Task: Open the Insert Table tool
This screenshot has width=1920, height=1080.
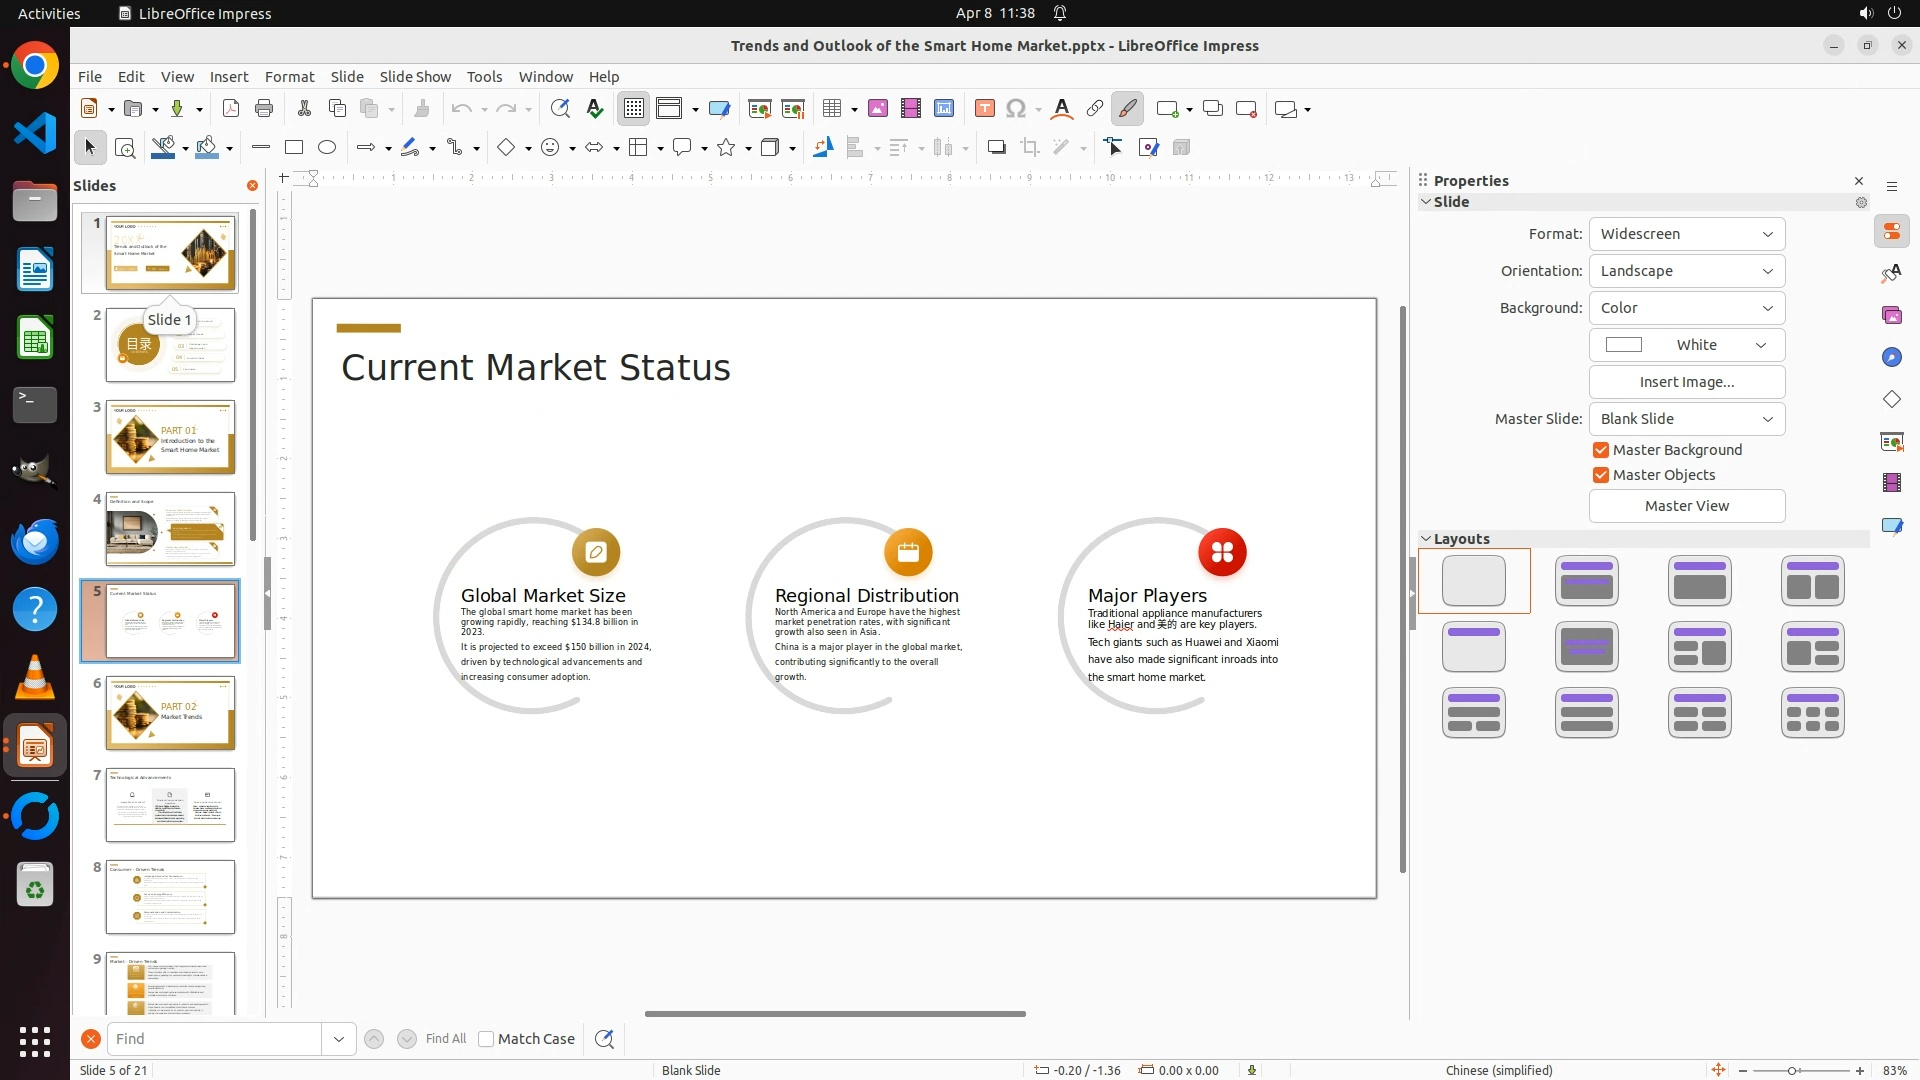Action: click(x=832, y=109)
